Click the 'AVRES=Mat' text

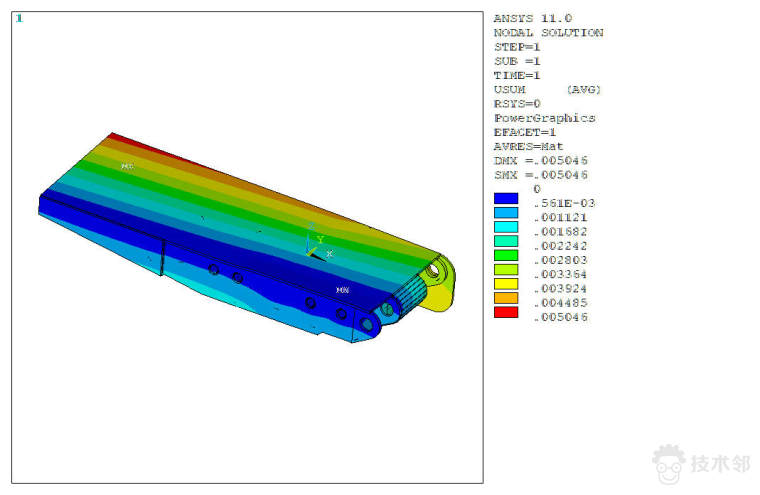(528, 146)
